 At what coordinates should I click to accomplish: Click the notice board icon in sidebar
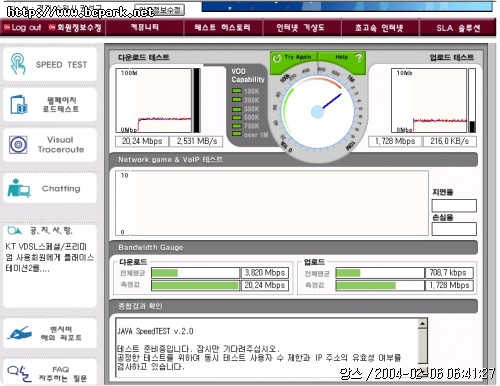click(x=14, y=230)
